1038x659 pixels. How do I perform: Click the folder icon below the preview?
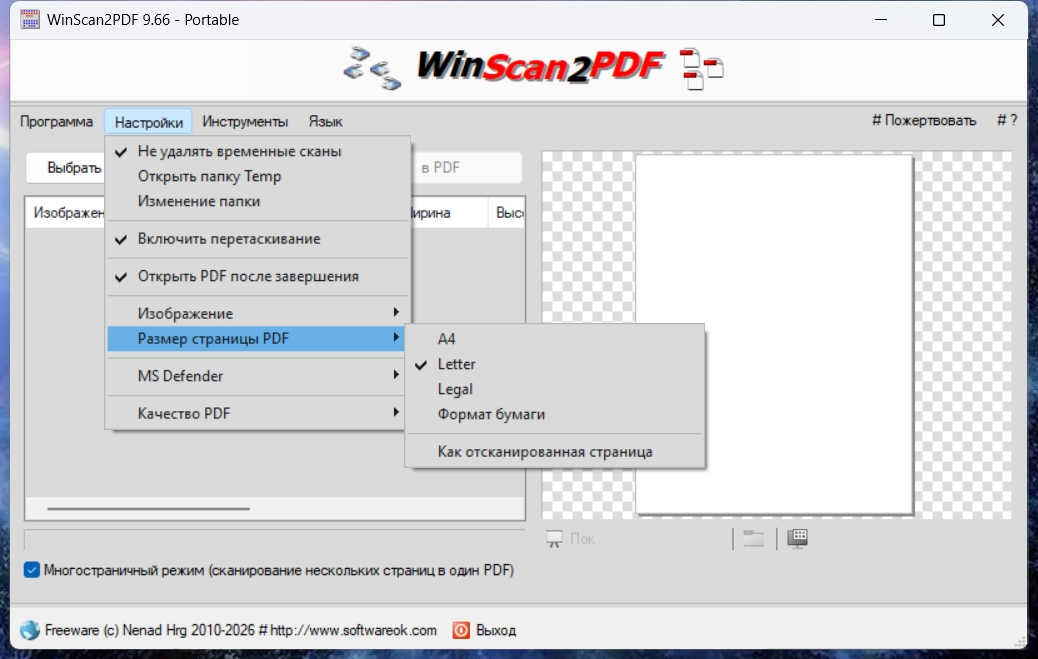click(x=753, y=538)
